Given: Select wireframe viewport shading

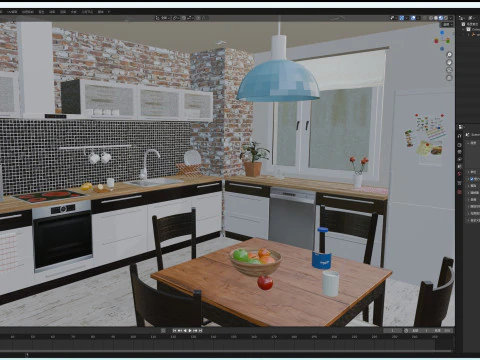Looking at the screenshot, I should point(431,18).
